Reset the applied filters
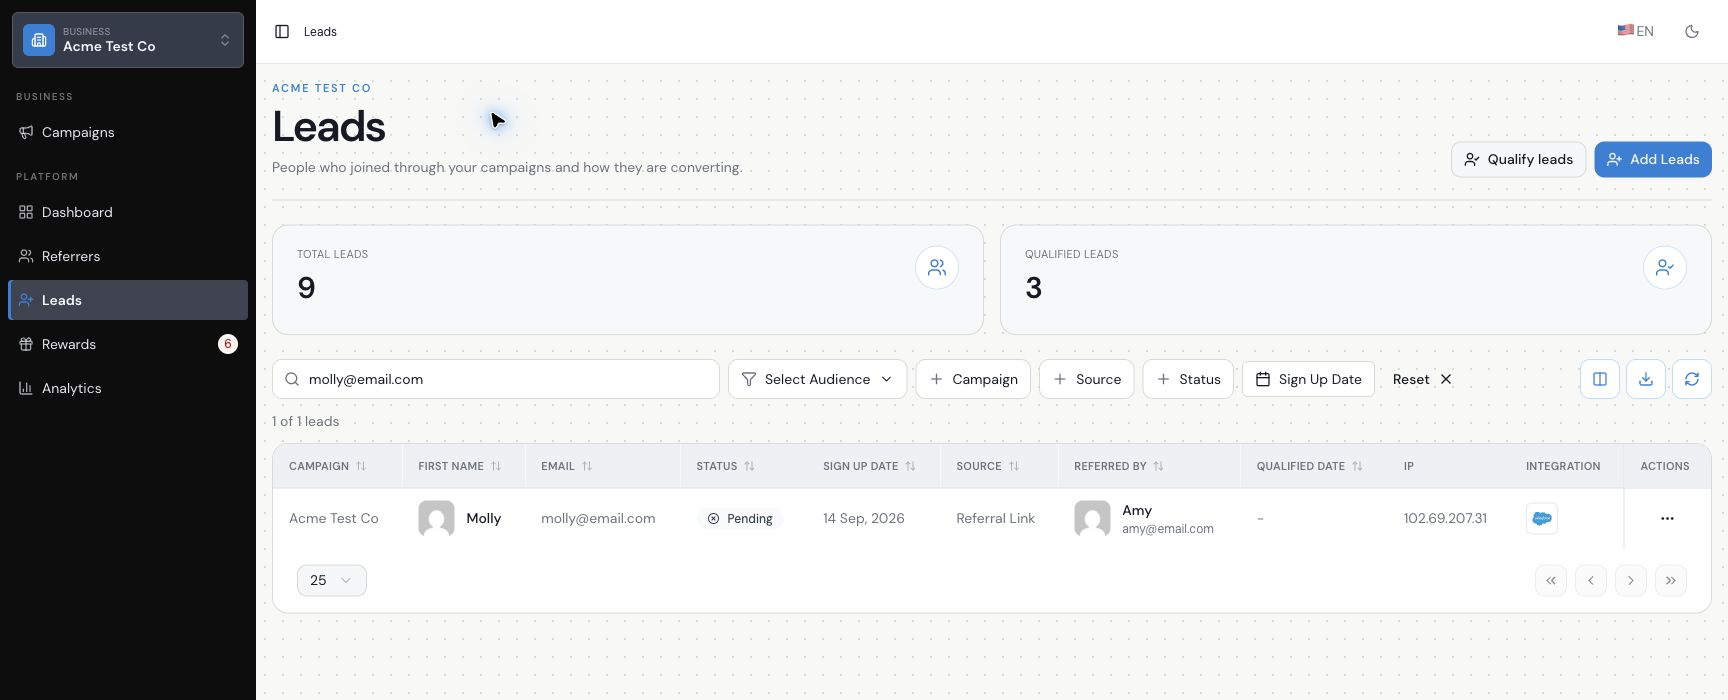This screenshot has width=1728, height=700. coord(1422,379)
